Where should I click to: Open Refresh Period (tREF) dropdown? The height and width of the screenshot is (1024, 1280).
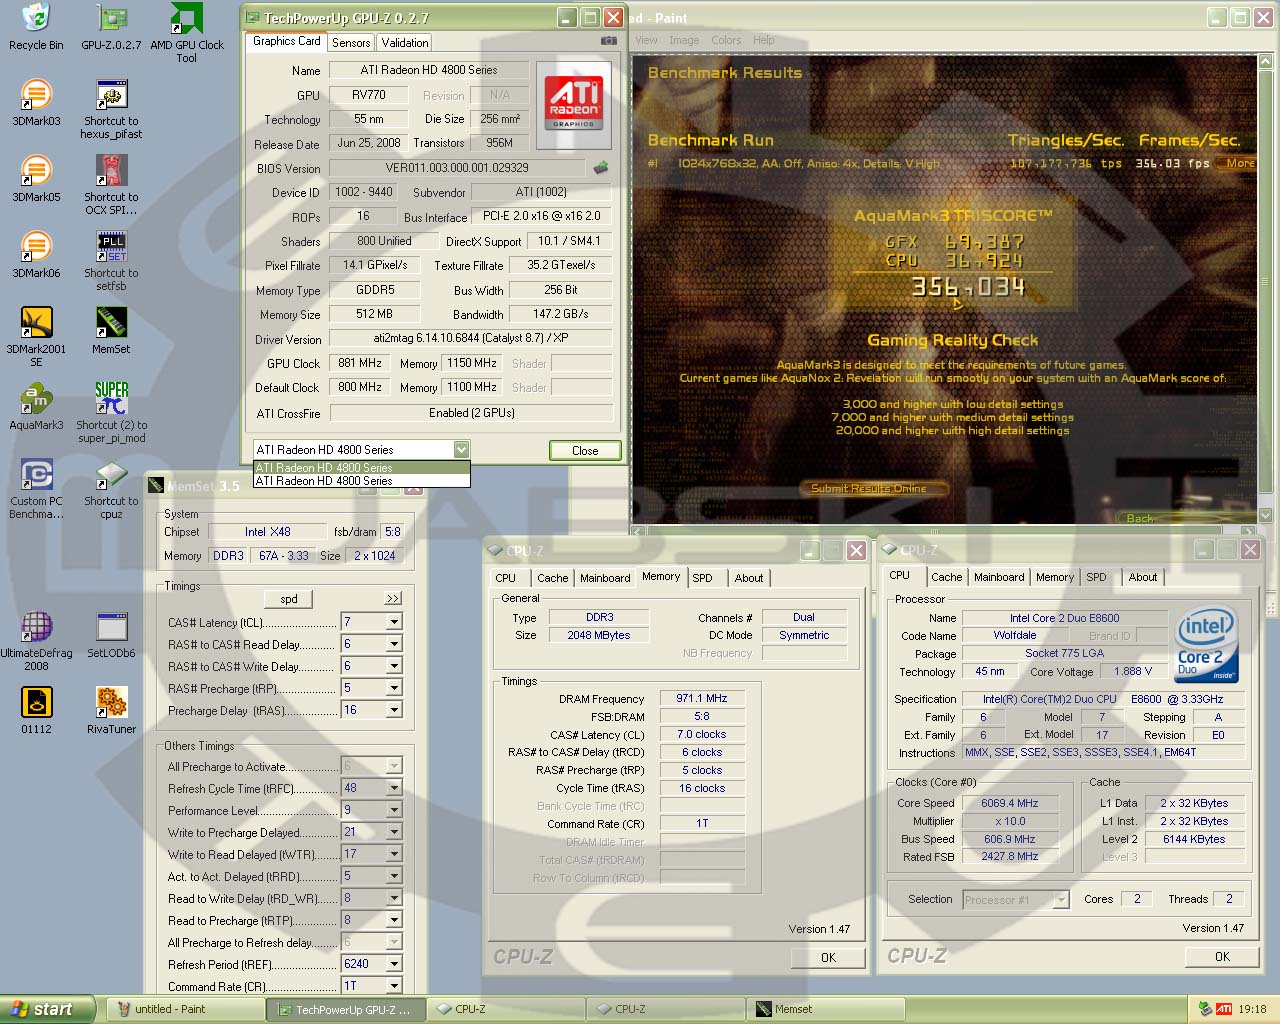coord(394,964)
